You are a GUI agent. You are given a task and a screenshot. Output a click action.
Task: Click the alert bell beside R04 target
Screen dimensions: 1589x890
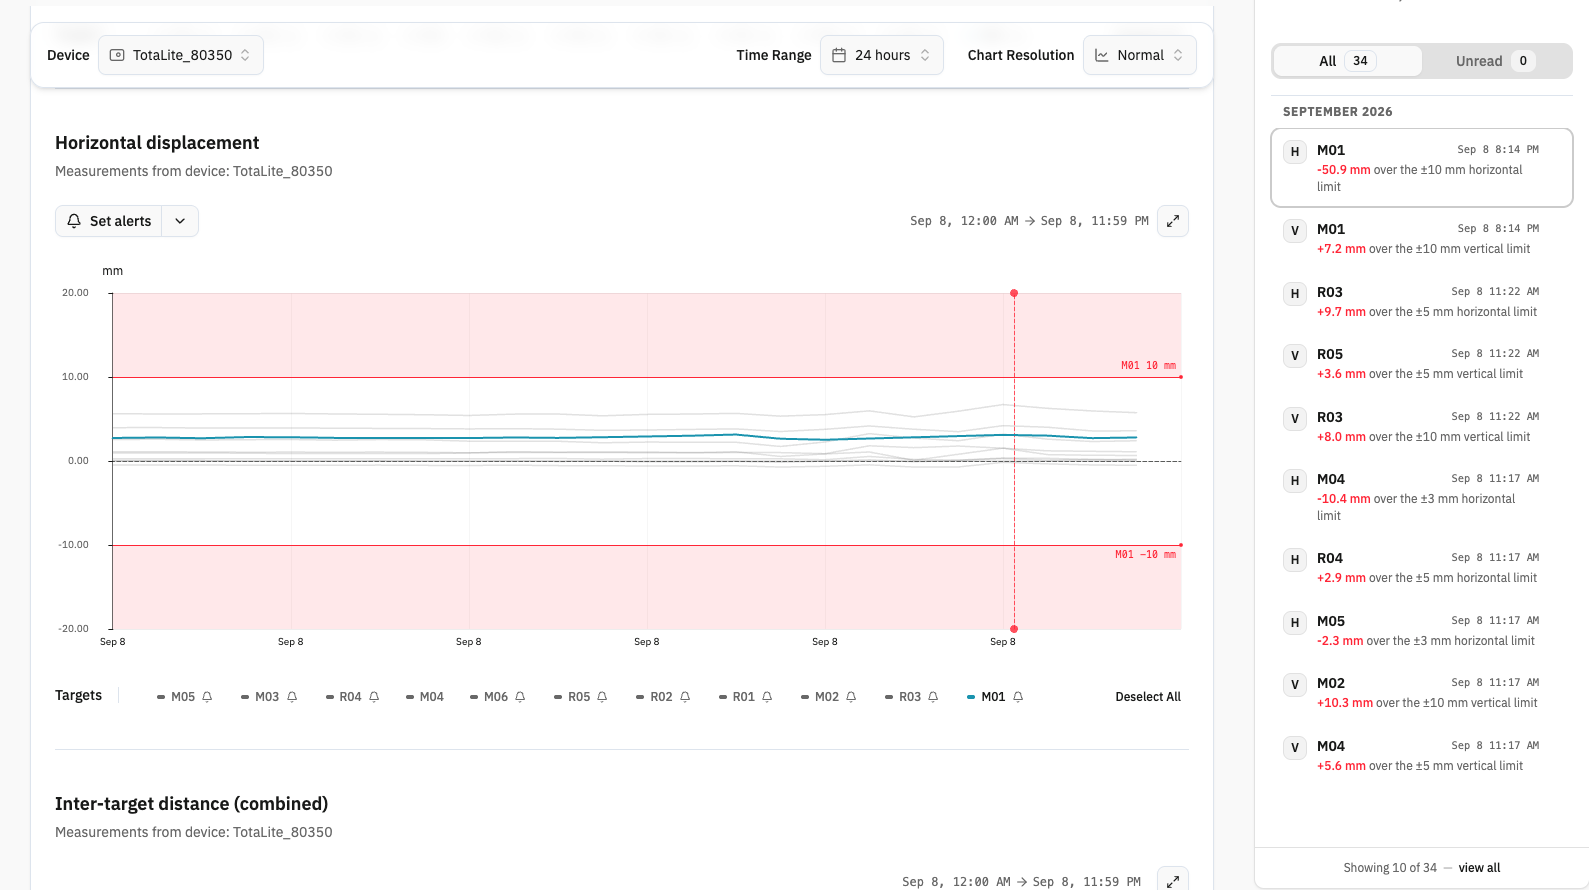374,697
